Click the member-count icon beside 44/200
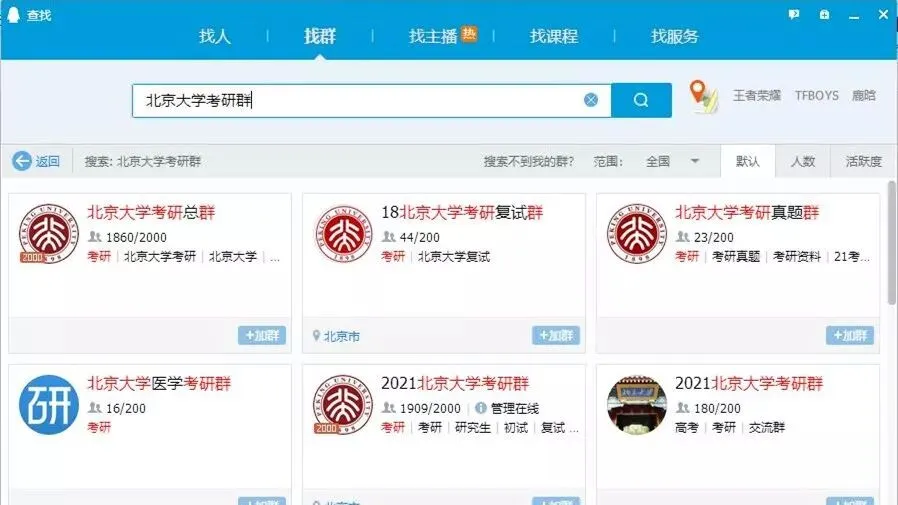This screenshot has width=898, height=505. (x=389, y=236)
